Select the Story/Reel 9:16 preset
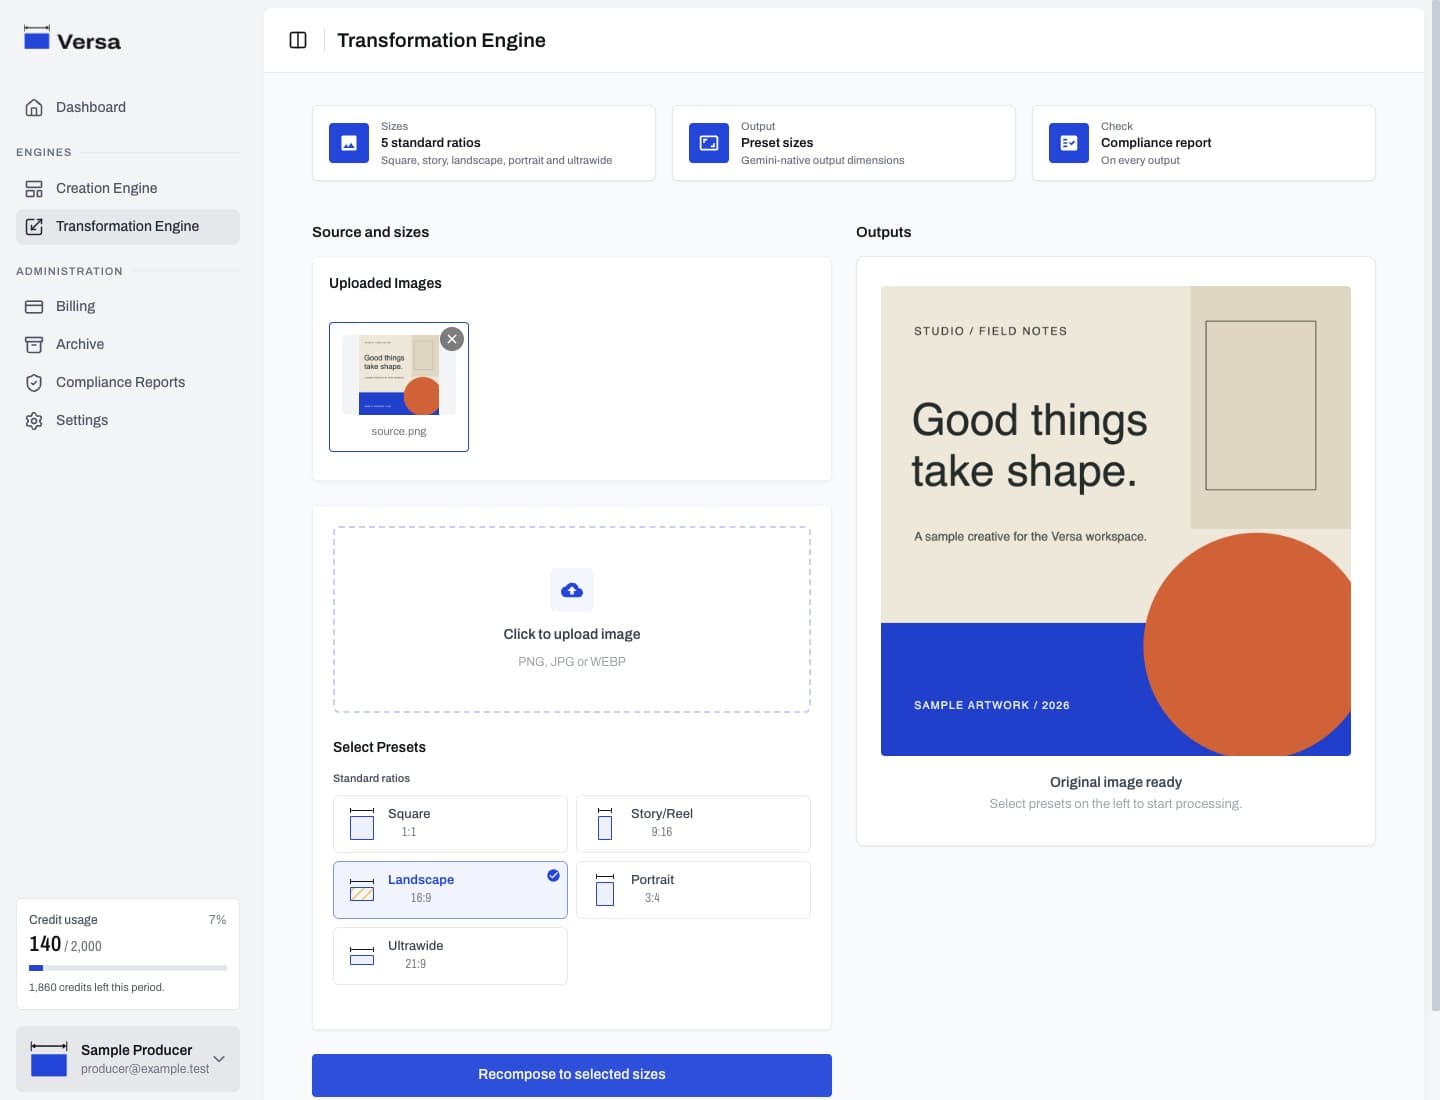1440x1100 pixels. click(x=693, y=824)
